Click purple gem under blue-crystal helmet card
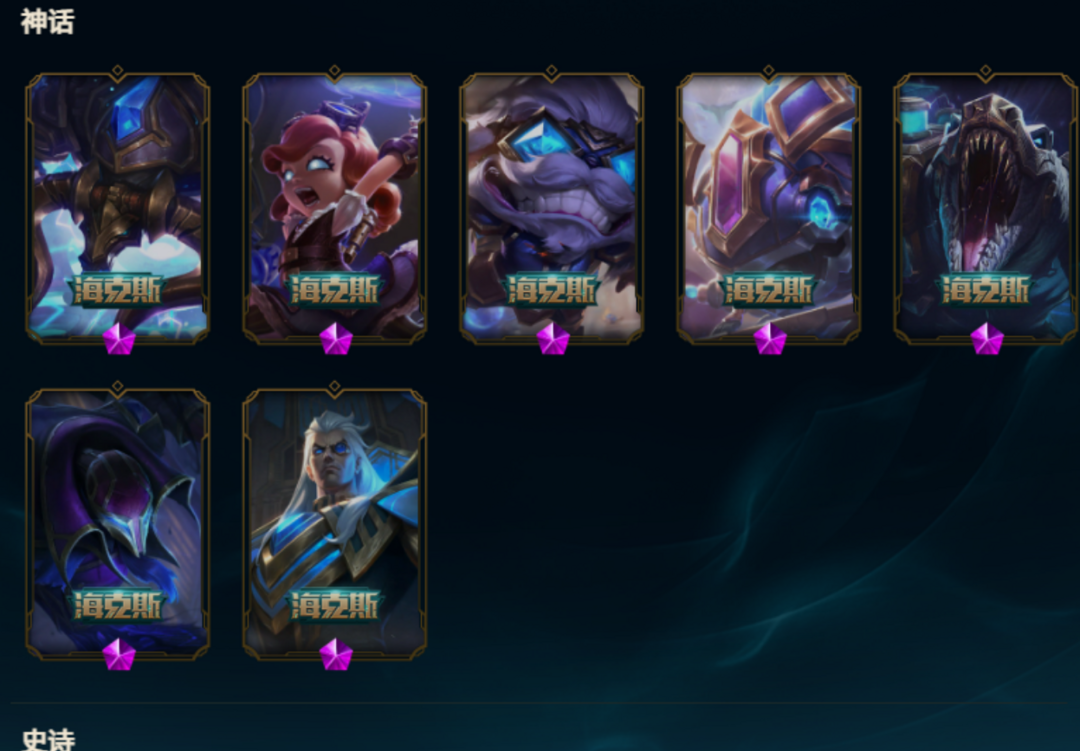This screenshot has height=751, width=1080. pos(119,339)
